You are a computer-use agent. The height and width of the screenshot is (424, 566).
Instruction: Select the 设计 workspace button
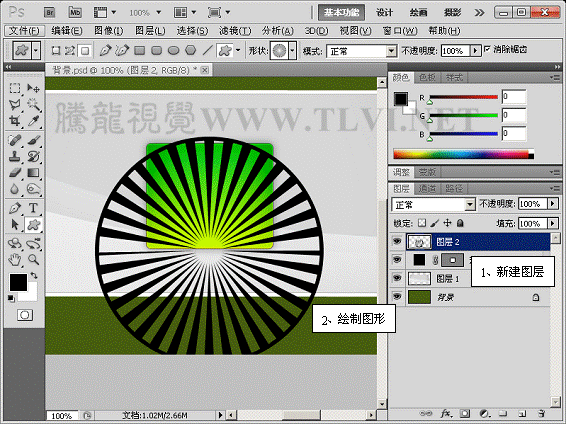pyautogui.click(x=384, y=13)
